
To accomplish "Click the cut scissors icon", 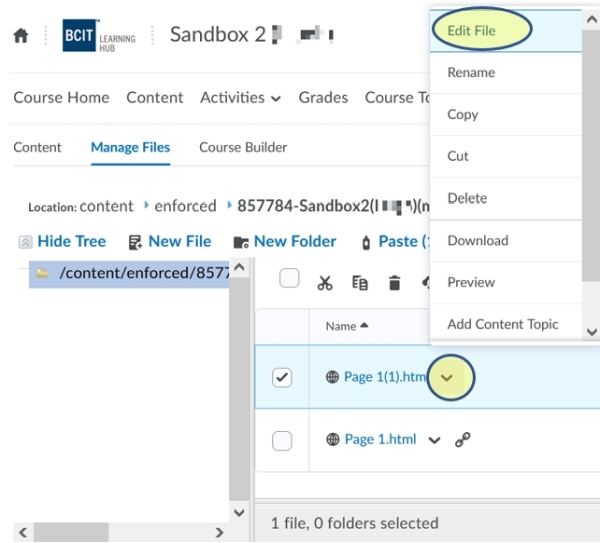I will coord(325,283).
